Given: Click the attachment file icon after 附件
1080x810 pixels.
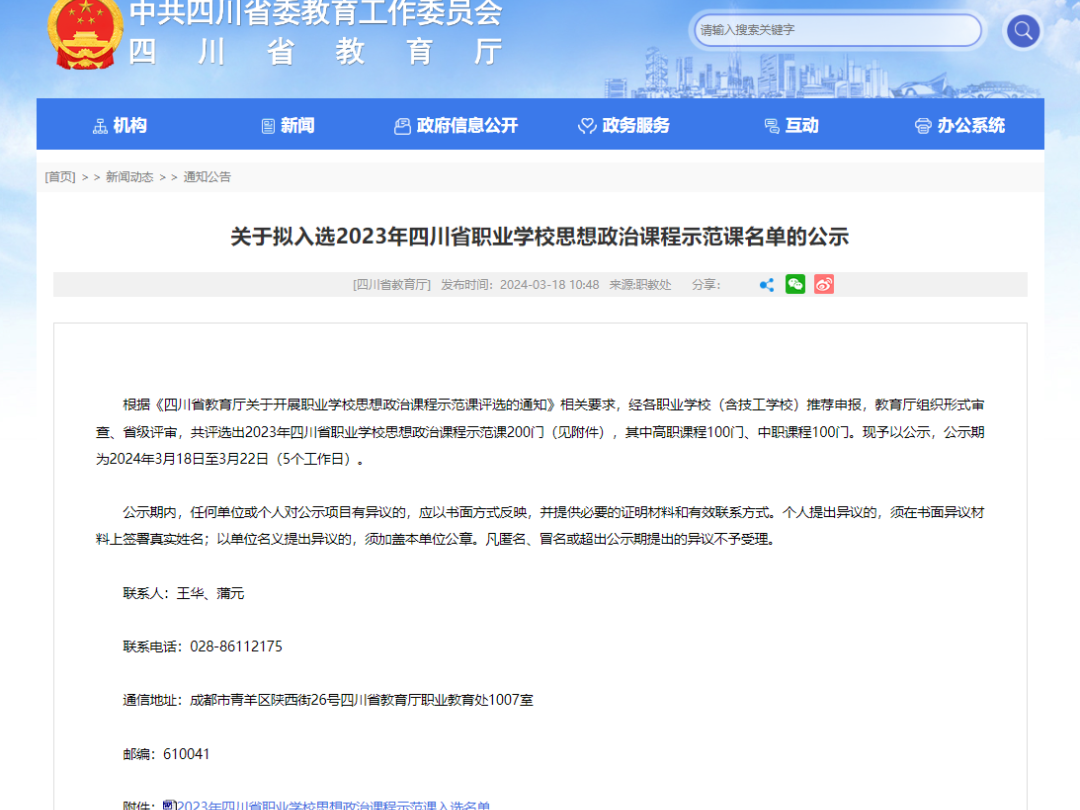Looking at the screenshot, I should point(168,805).
